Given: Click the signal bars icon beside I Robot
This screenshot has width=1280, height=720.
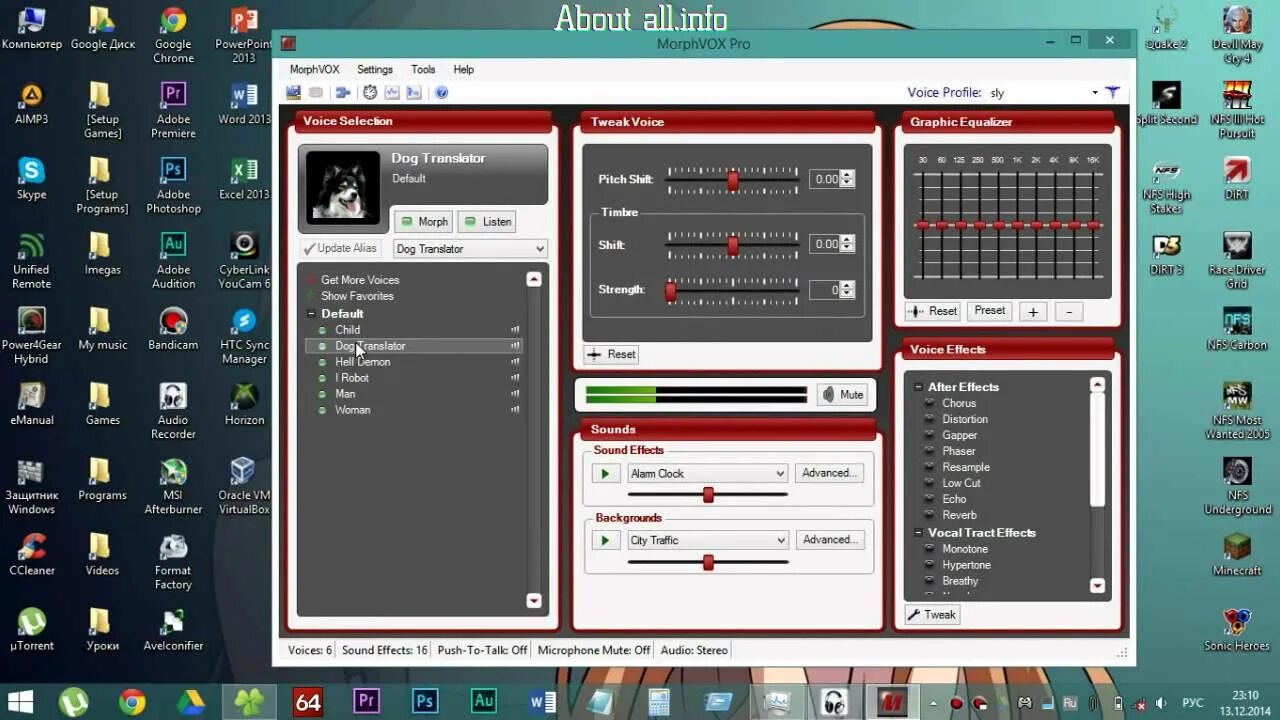Looking at the screenshot, I should tap(516, 378).
